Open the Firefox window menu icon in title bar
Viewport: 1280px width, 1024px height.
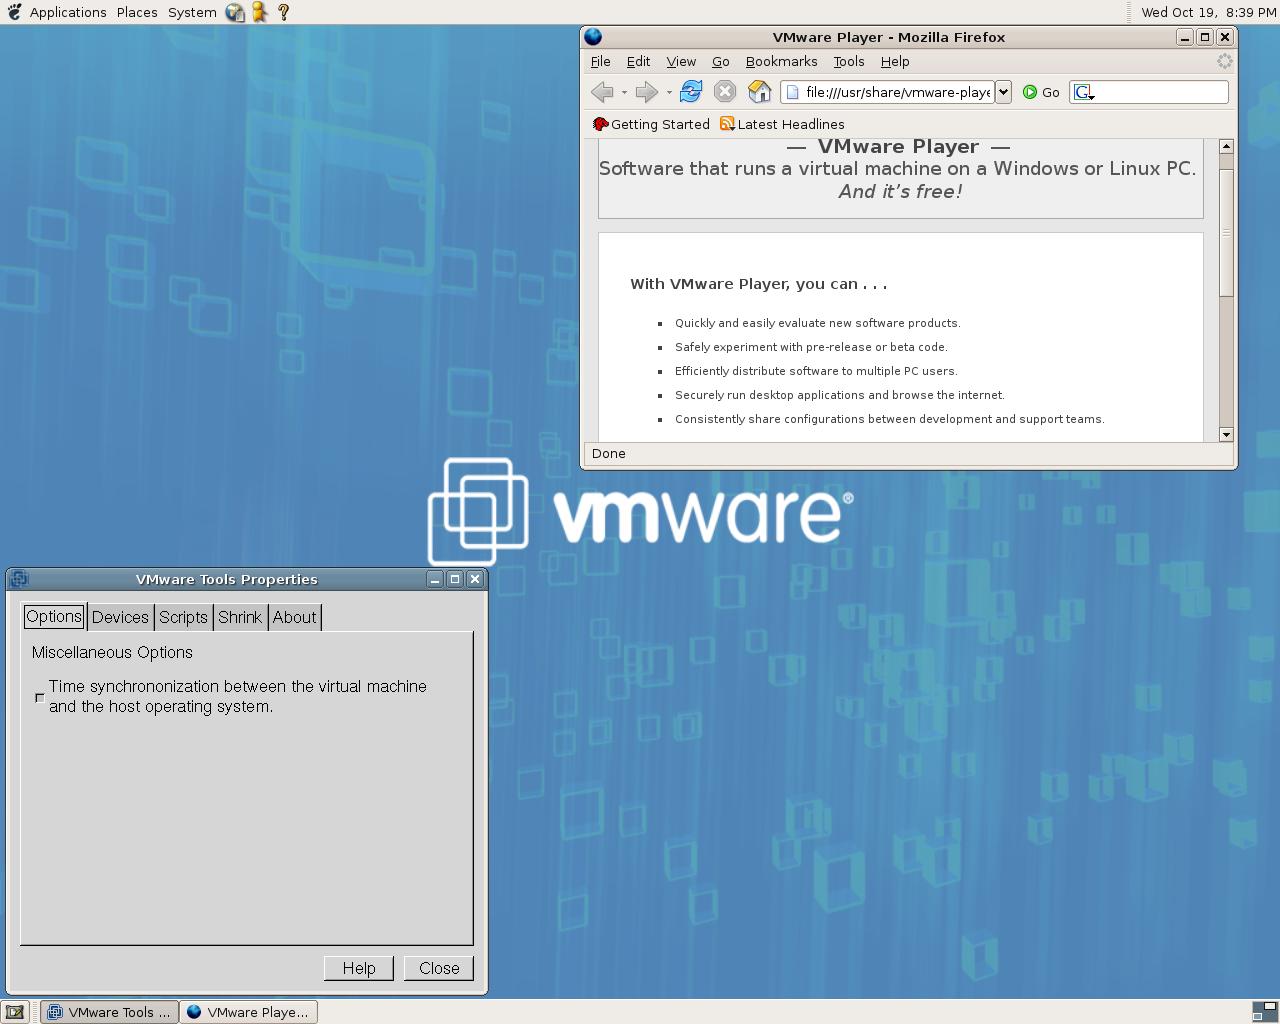click(x=593, y=37)
